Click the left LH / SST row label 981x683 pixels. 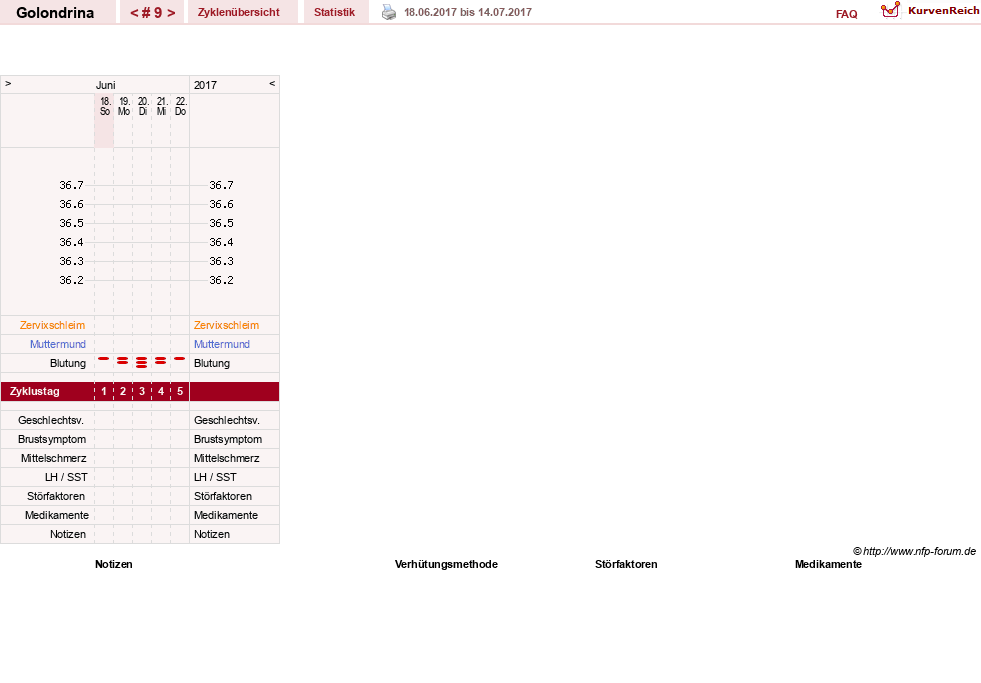point(66,477)
